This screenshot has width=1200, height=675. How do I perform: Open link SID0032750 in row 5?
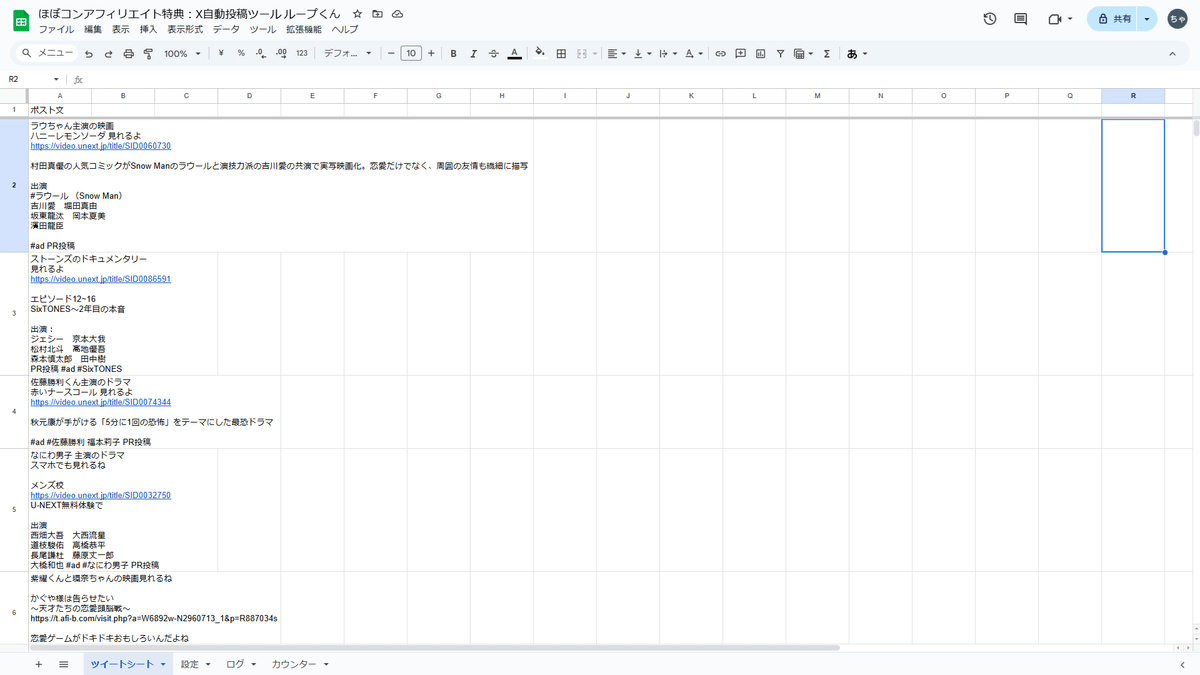click(x=100, y=495)
